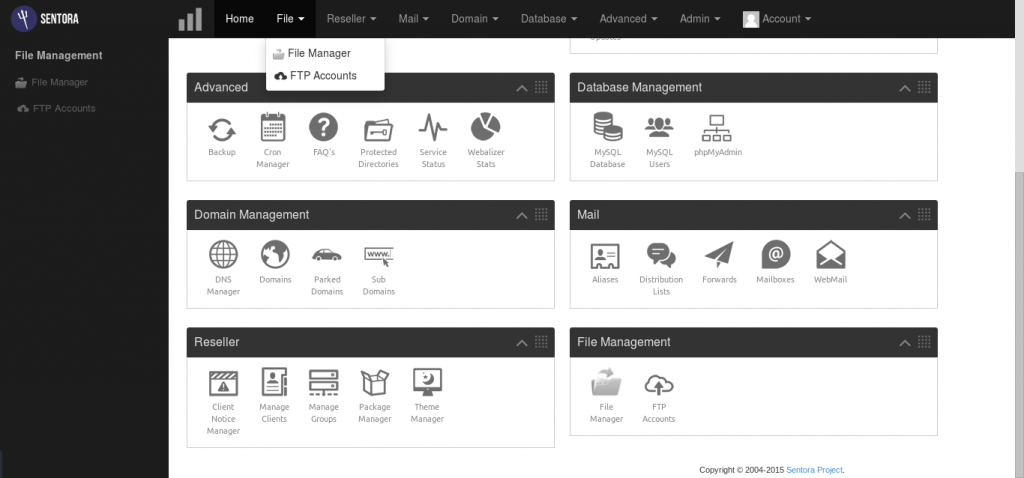
Task: Launch phpMyAdmin from Database Management
Action: 717,128
